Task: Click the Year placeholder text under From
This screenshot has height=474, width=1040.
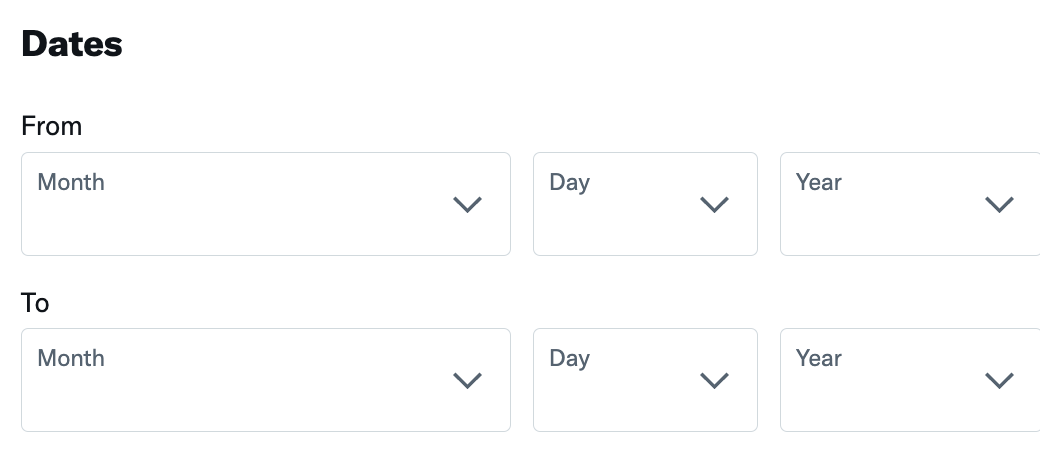Action: 819,182
